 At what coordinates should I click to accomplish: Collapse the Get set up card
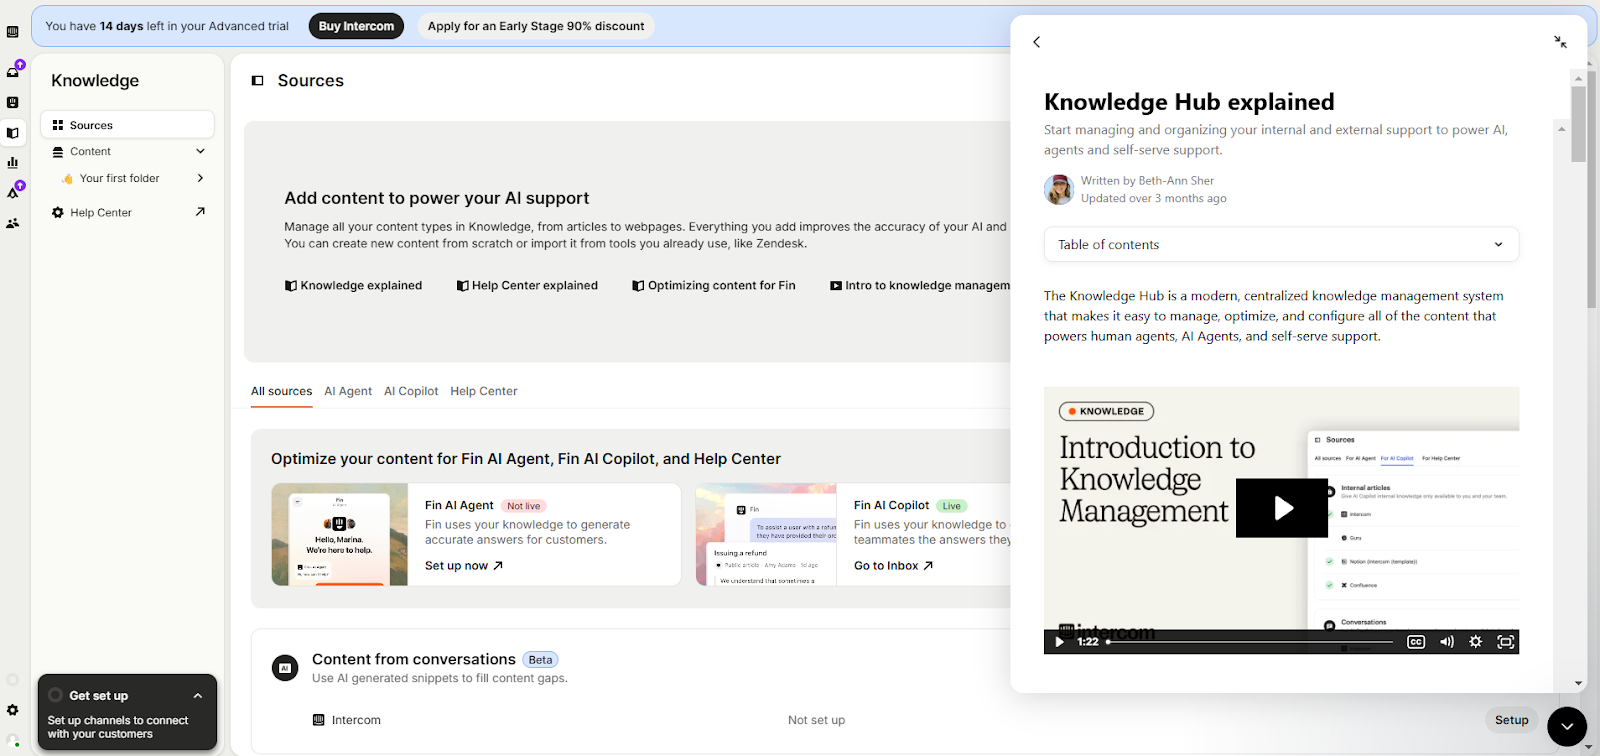[198, 696]
